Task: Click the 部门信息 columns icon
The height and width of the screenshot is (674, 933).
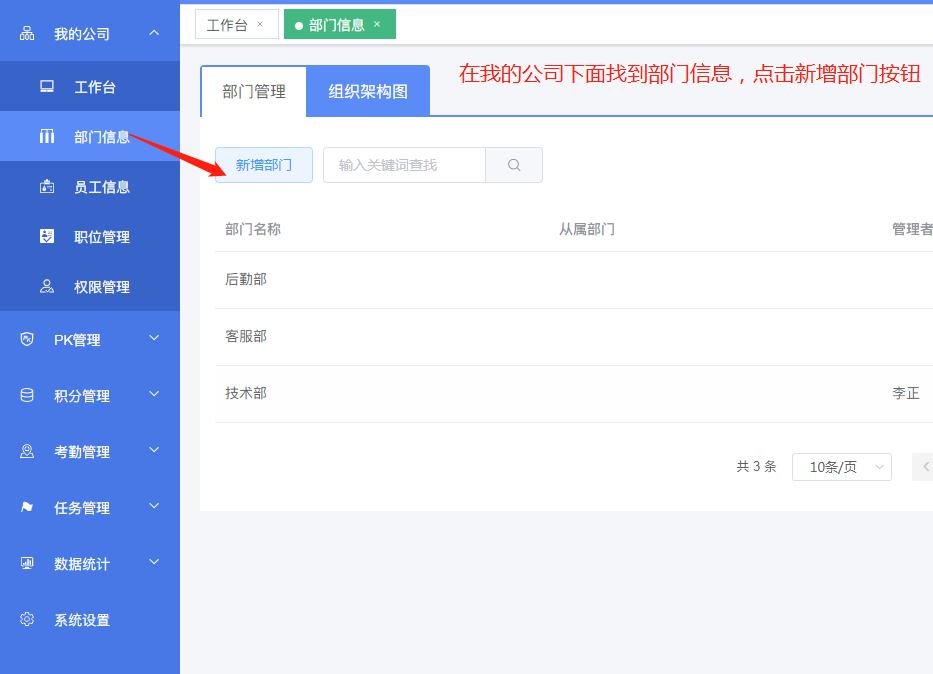Action: (x=47, y=137)
